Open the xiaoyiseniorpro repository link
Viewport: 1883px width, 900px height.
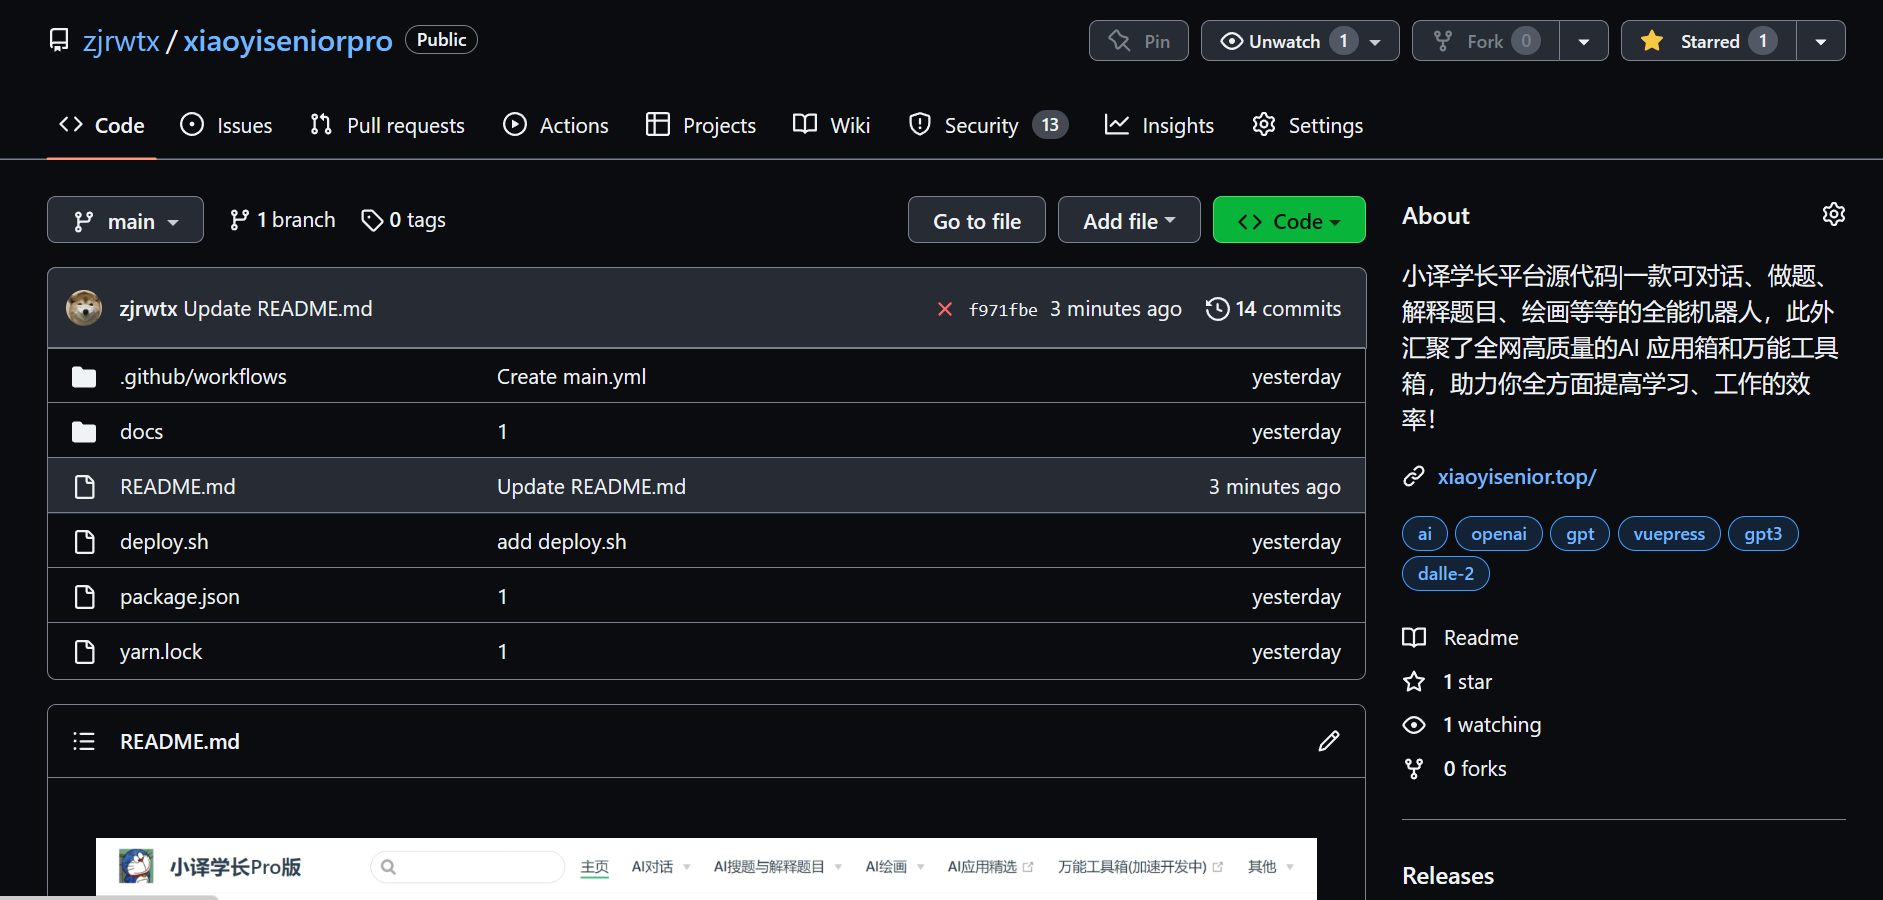click(x=287, y=41)
